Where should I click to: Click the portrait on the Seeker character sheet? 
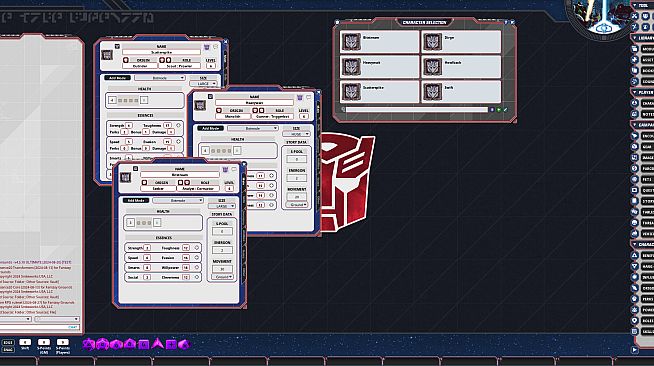(125, 177)
